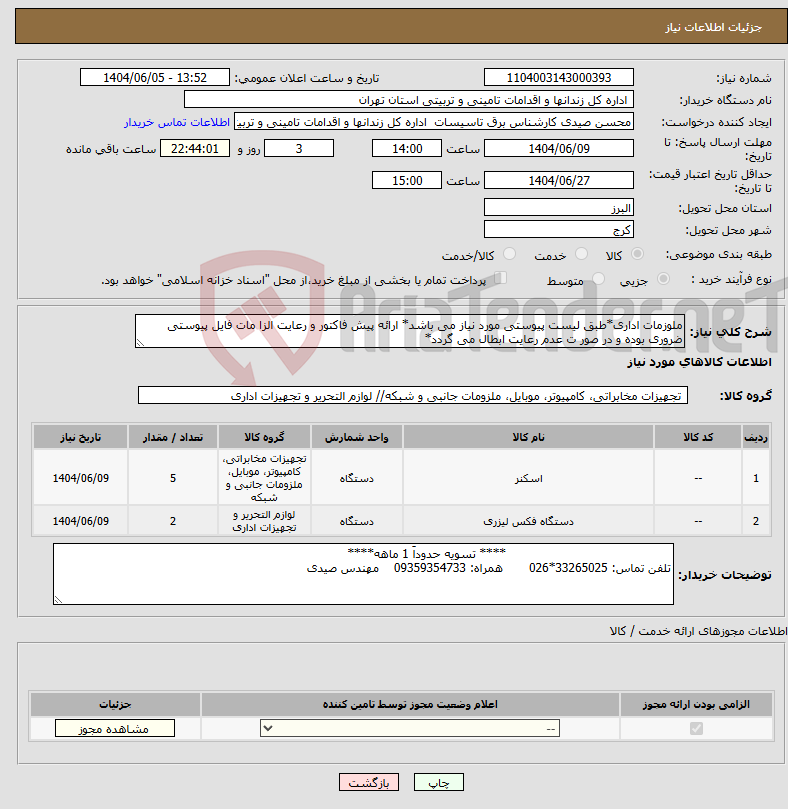Click the توضیحات خریدار notes textarea

point(363,574)
